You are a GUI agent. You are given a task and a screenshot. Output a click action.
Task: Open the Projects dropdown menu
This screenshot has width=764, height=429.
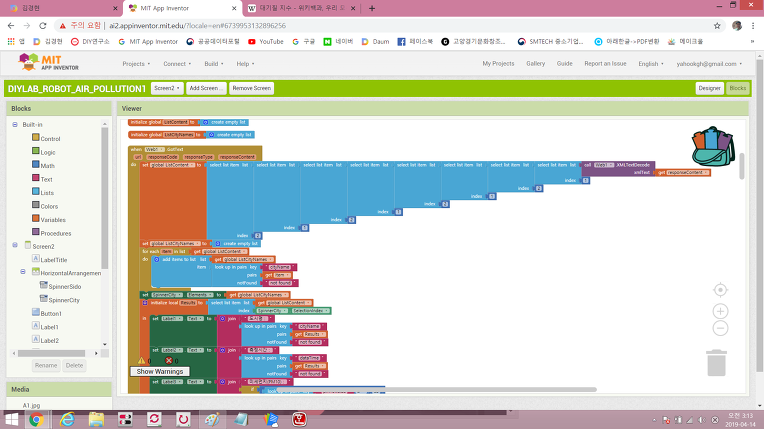click(136, 64)
